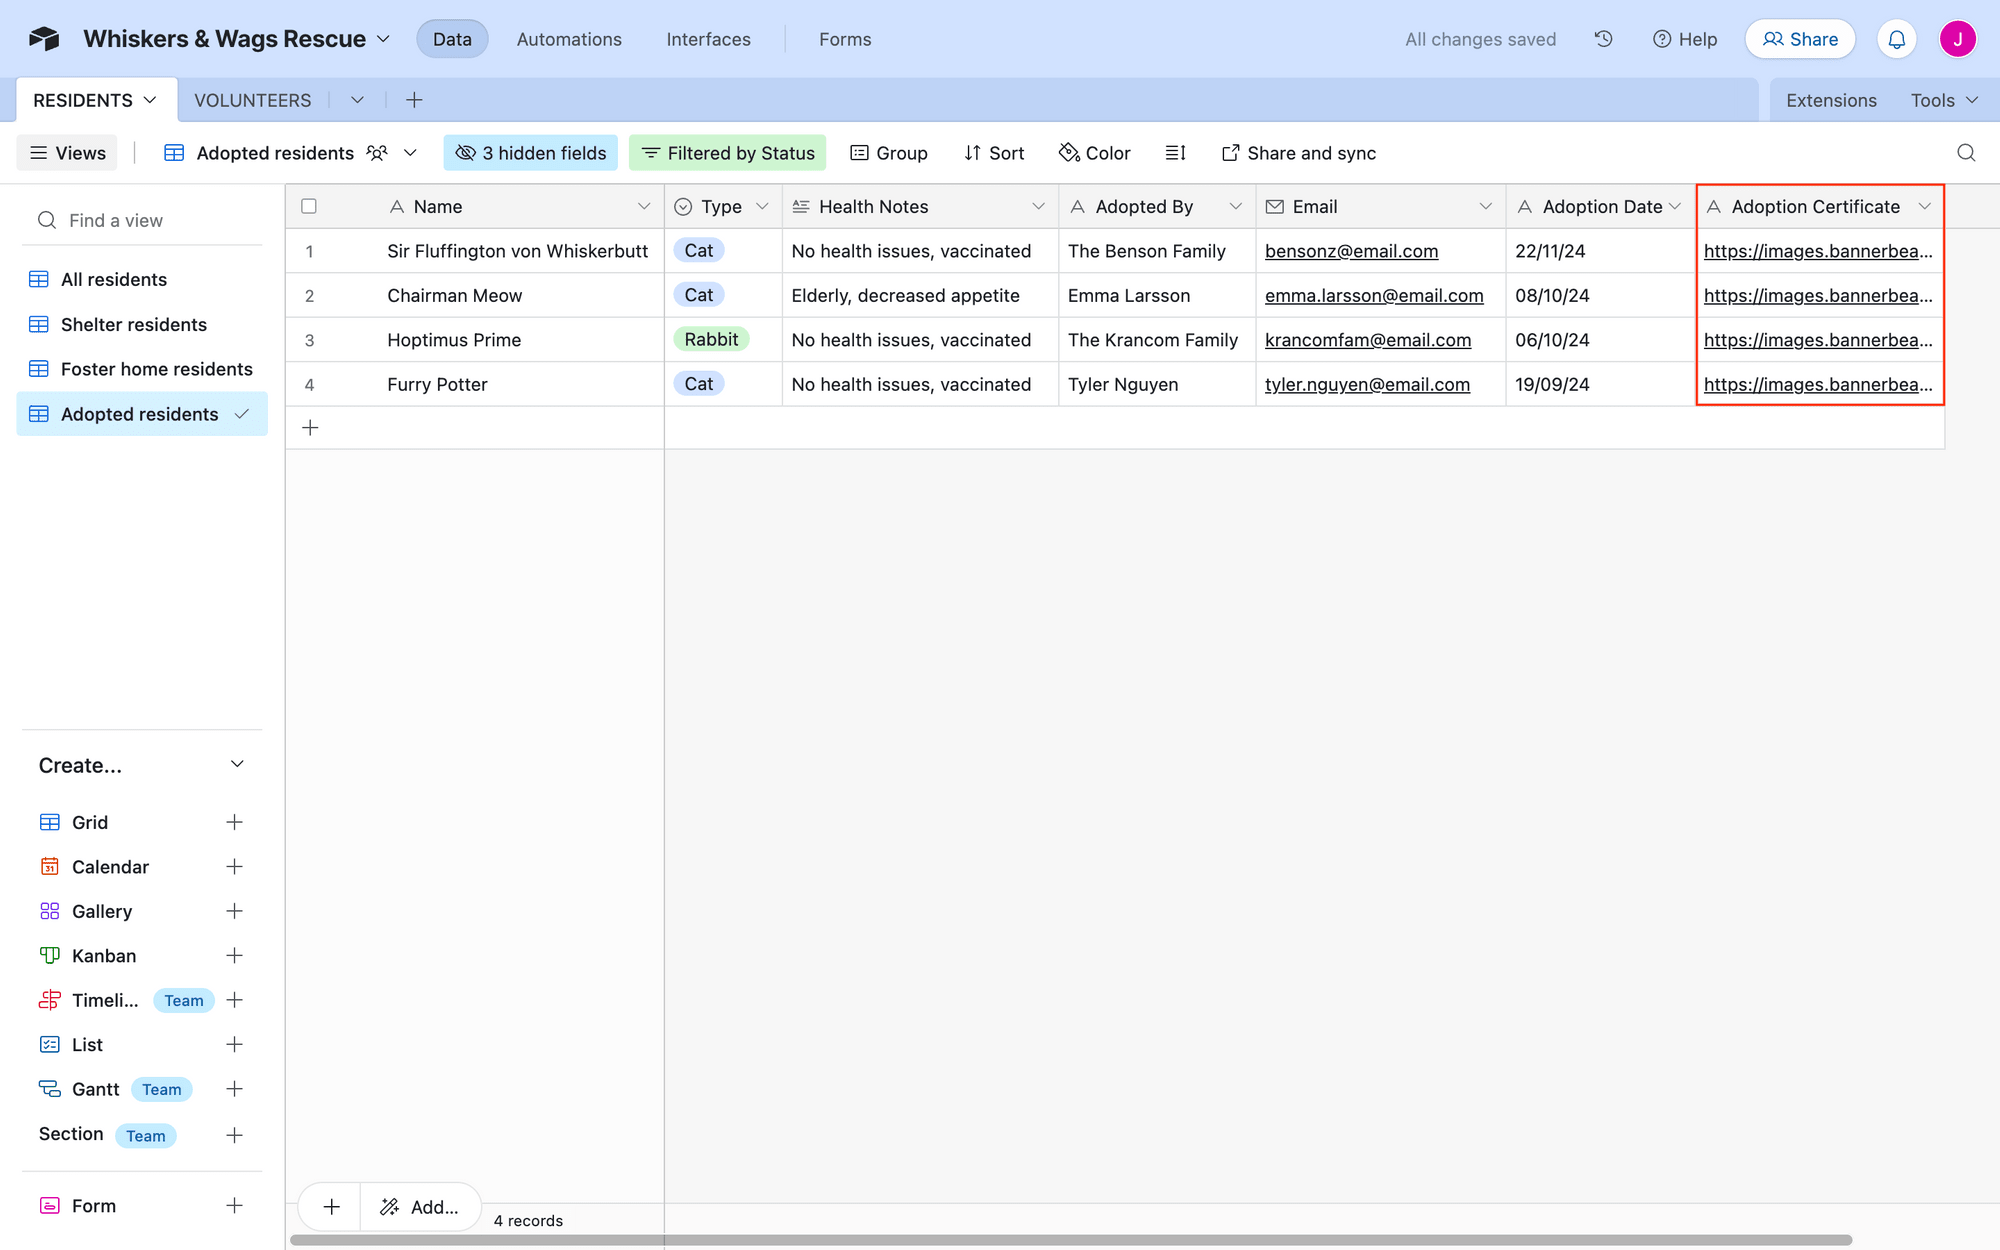The width and height of the screenshot is (2000, 1250).
Task: Click the row checkbox for Chairman Meow
Action: (x=308, y=295)
